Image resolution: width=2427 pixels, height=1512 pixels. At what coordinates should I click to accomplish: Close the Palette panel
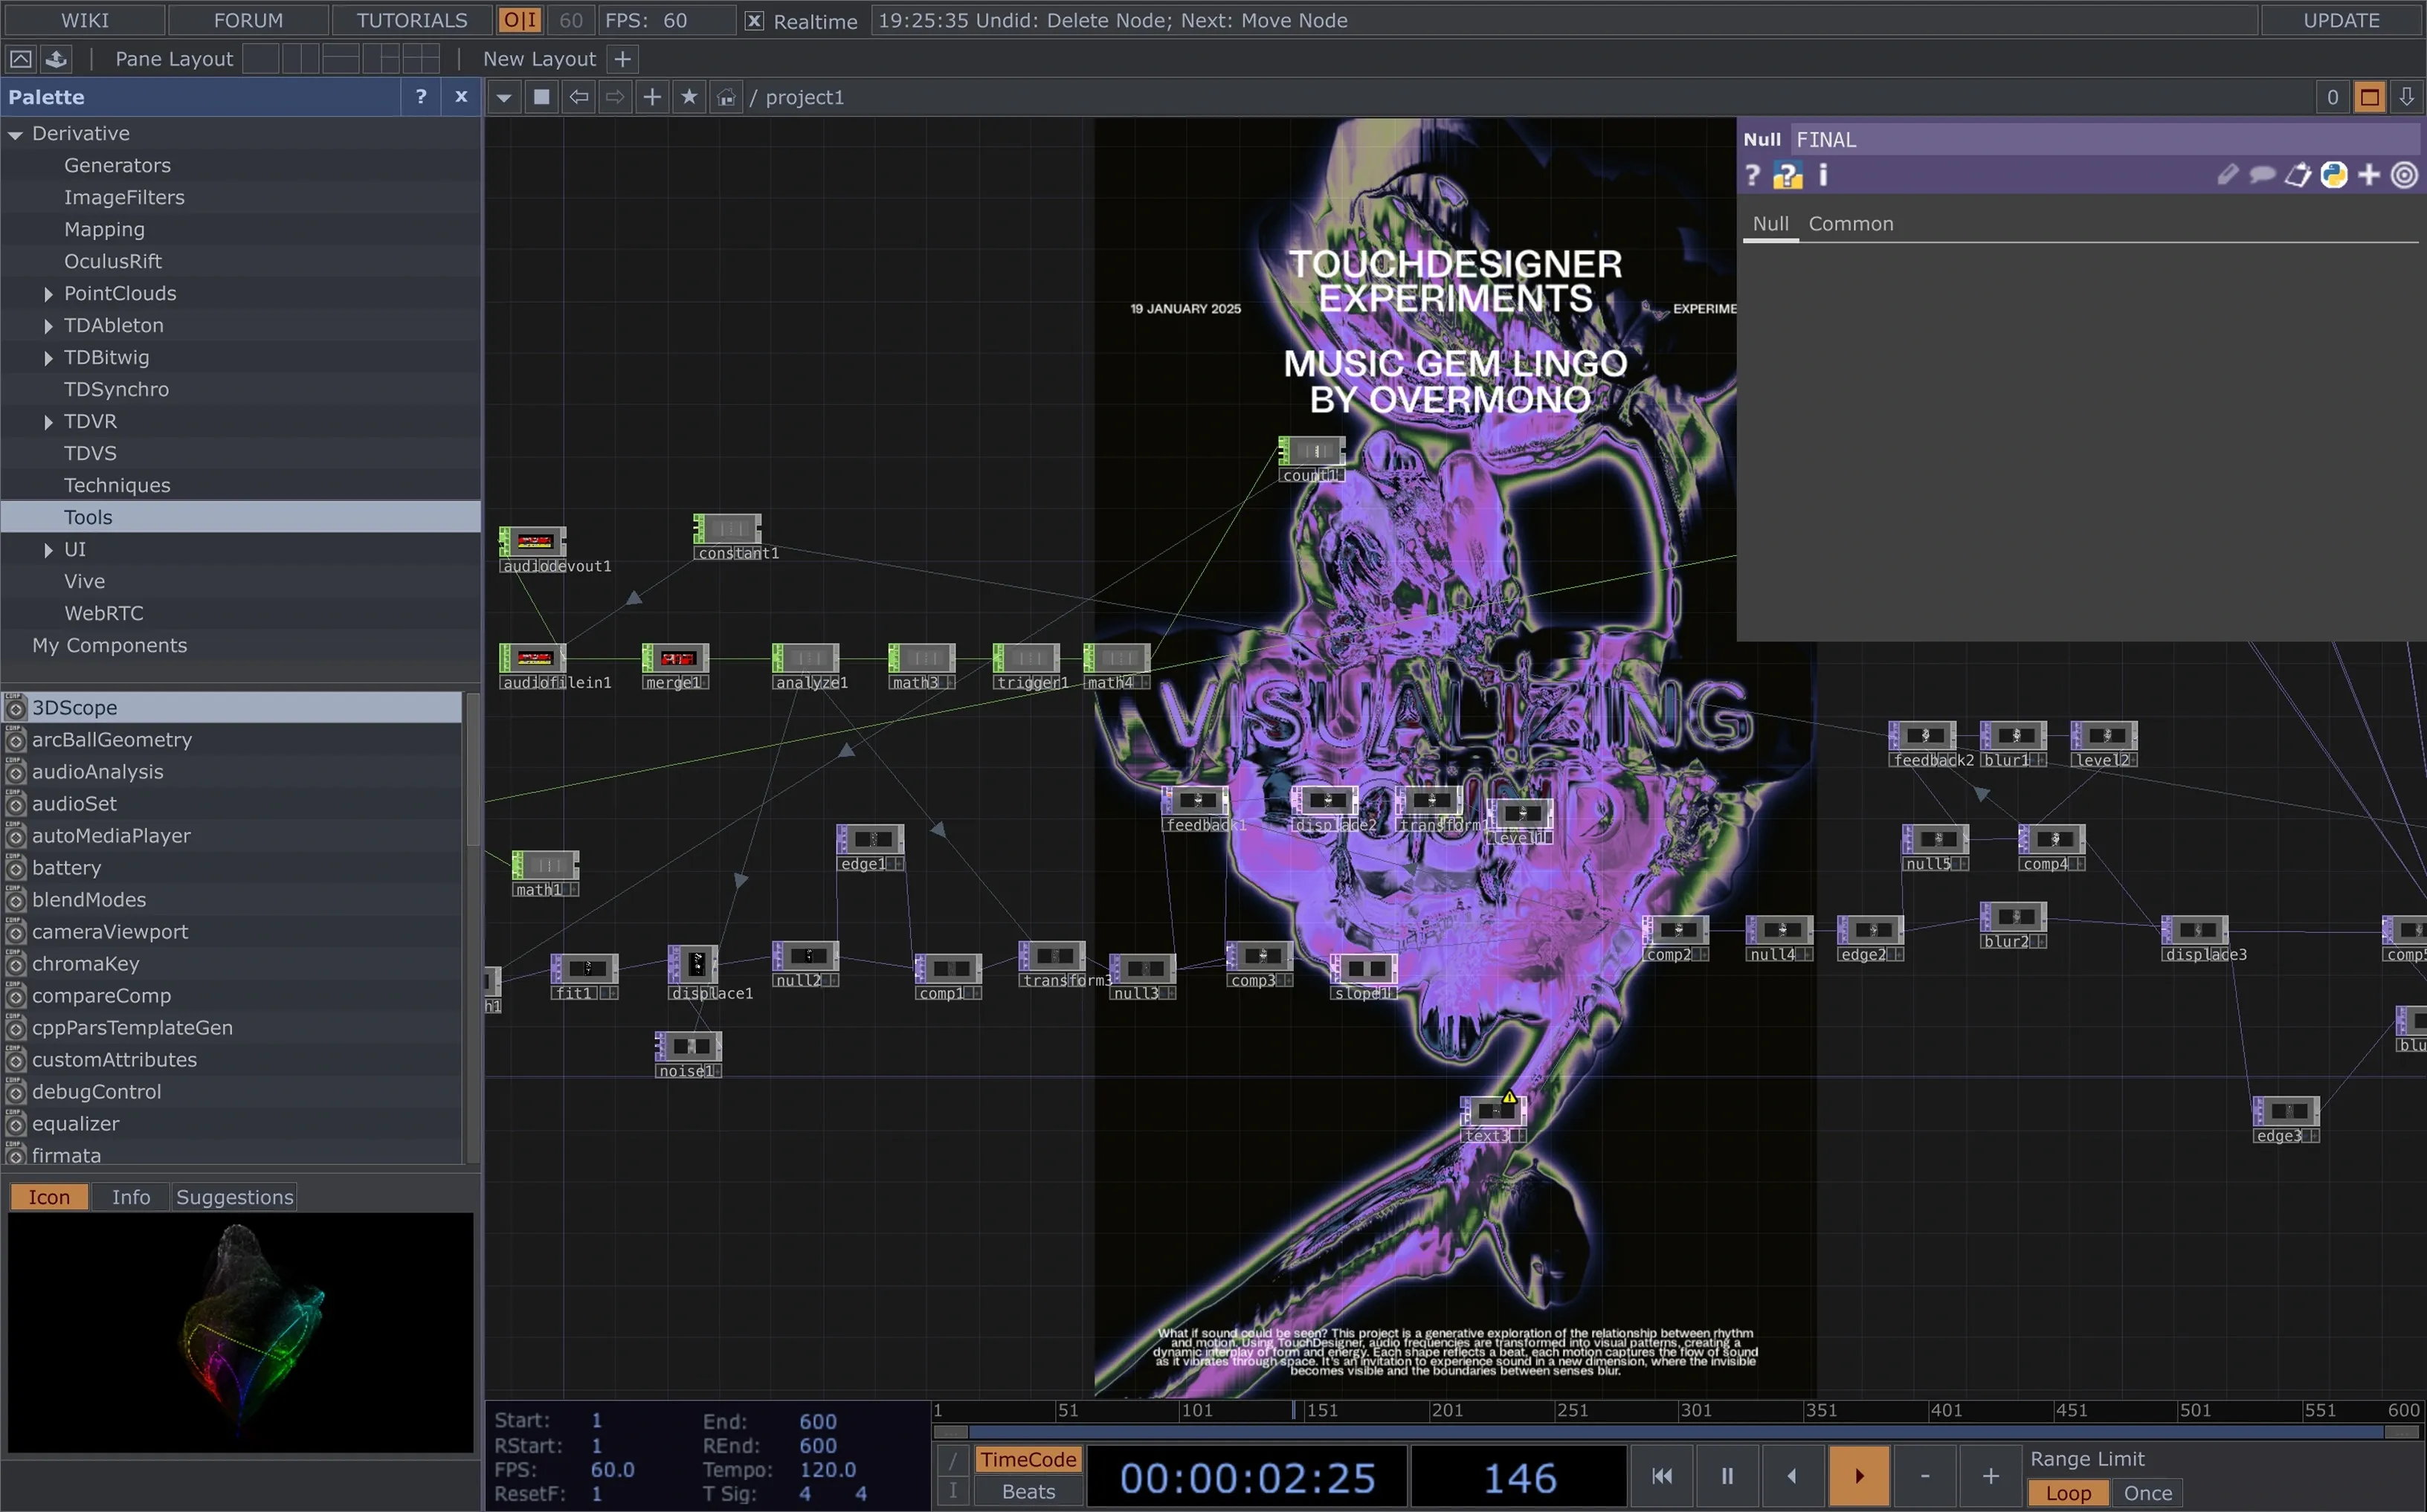tap(461, 97)
